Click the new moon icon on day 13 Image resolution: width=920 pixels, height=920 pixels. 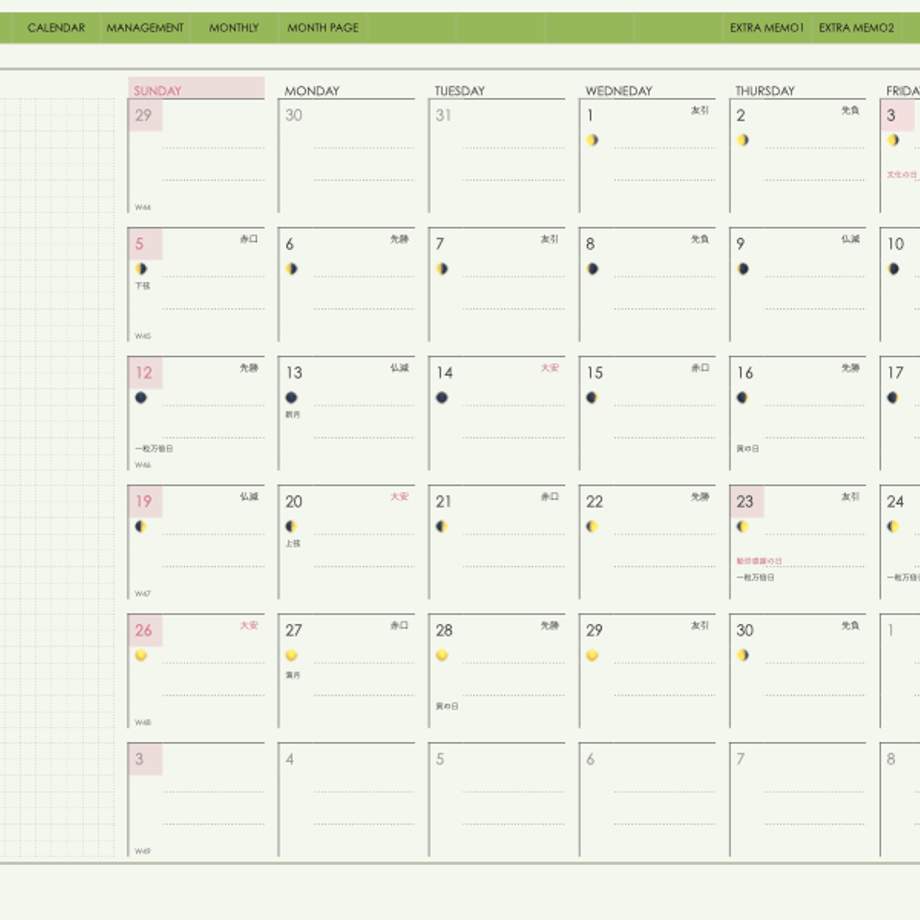pos(292,397)
